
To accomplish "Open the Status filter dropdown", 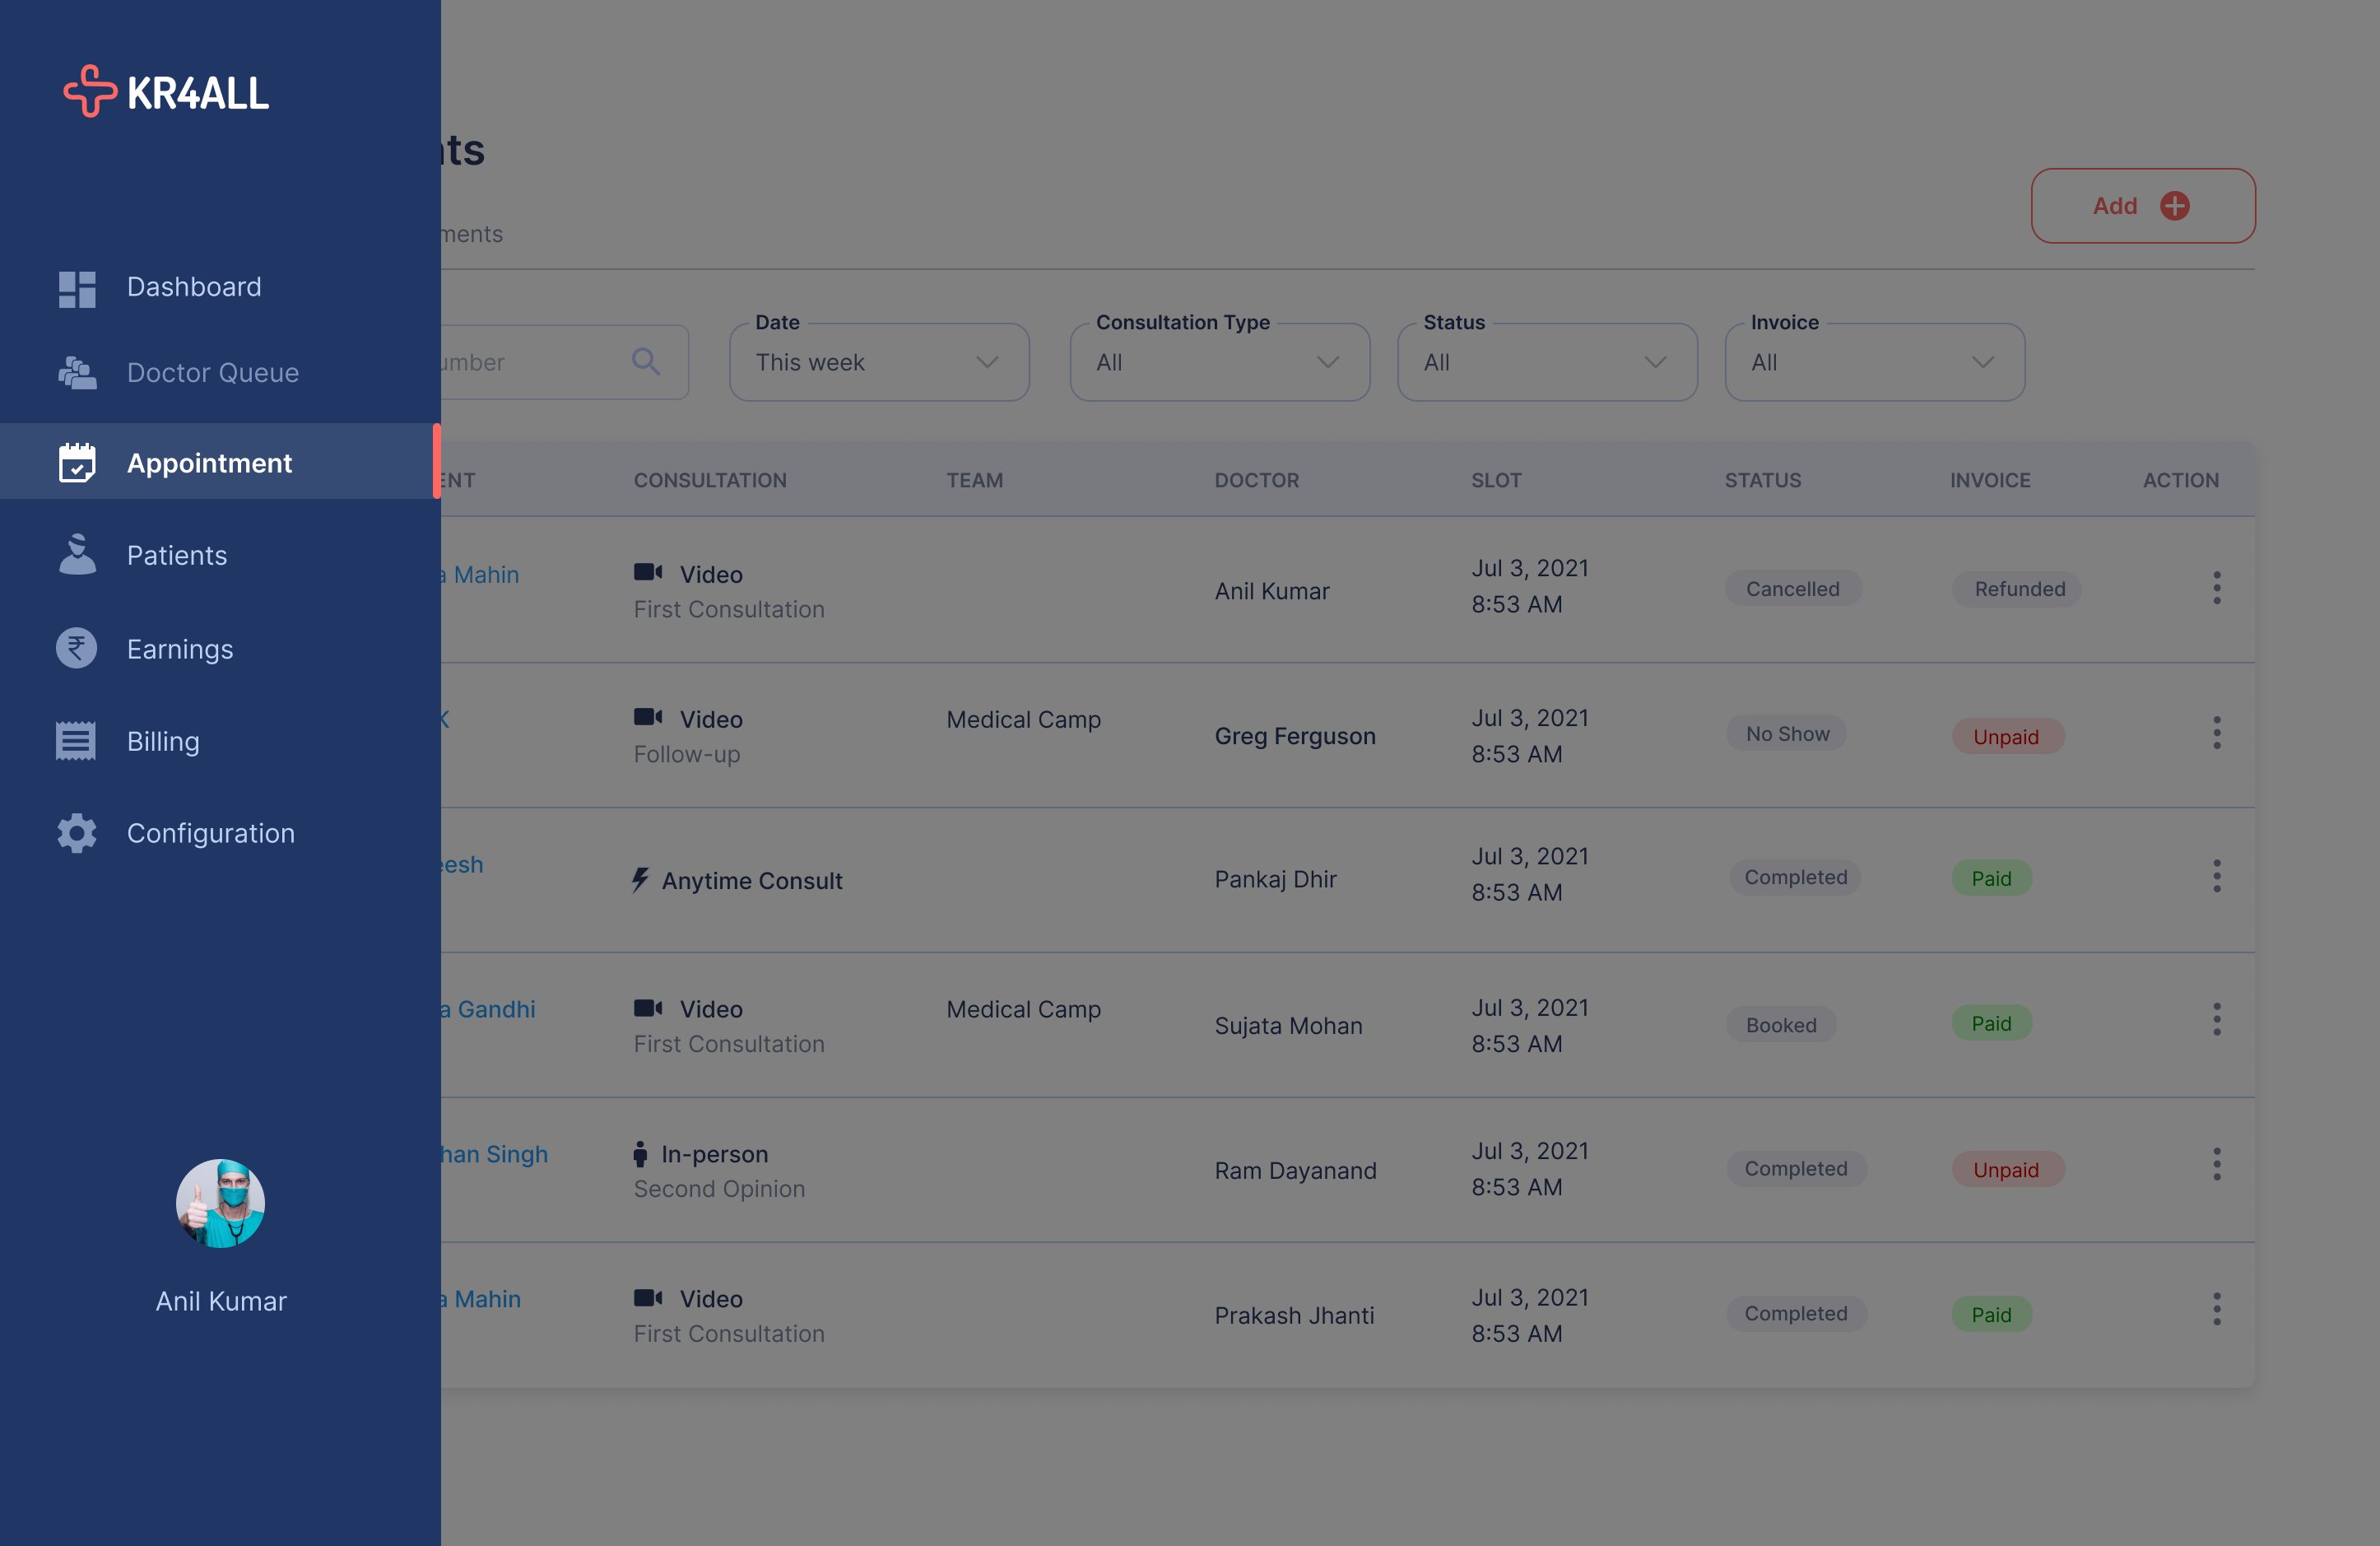I will coord(1547,362).
